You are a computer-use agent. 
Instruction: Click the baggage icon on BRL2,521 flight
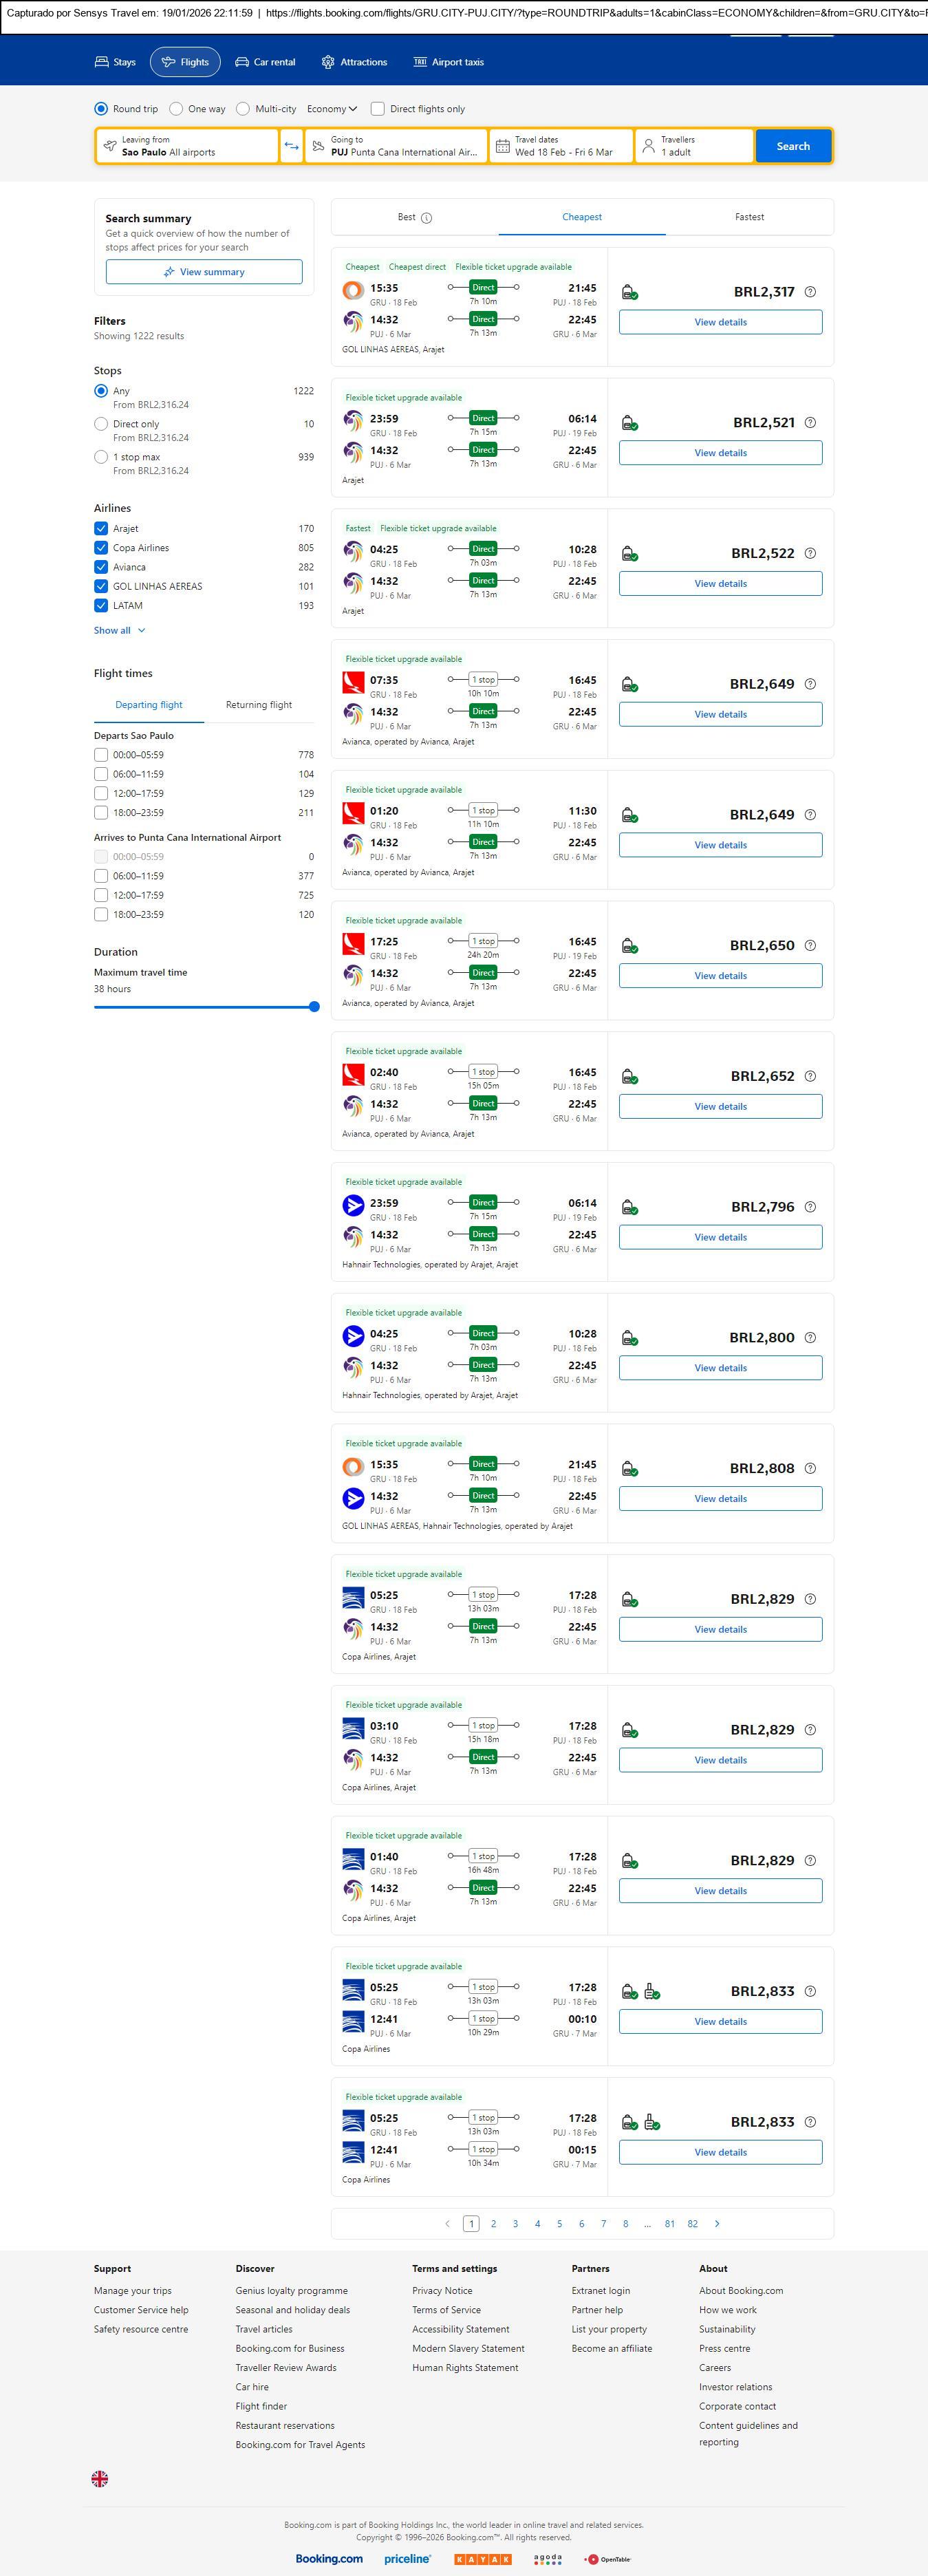630,423
